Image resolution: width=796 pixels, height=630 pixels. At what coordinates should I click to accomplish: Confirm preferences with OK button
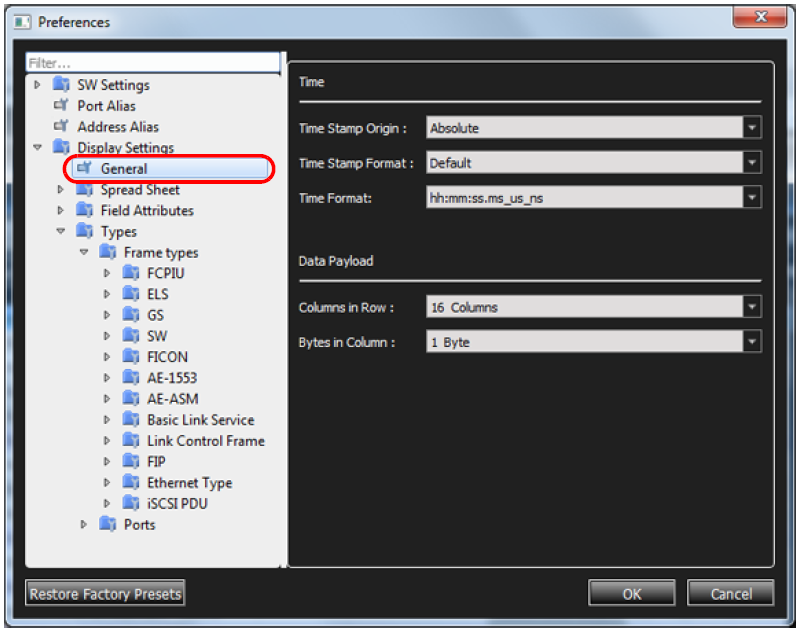point(632,593)
